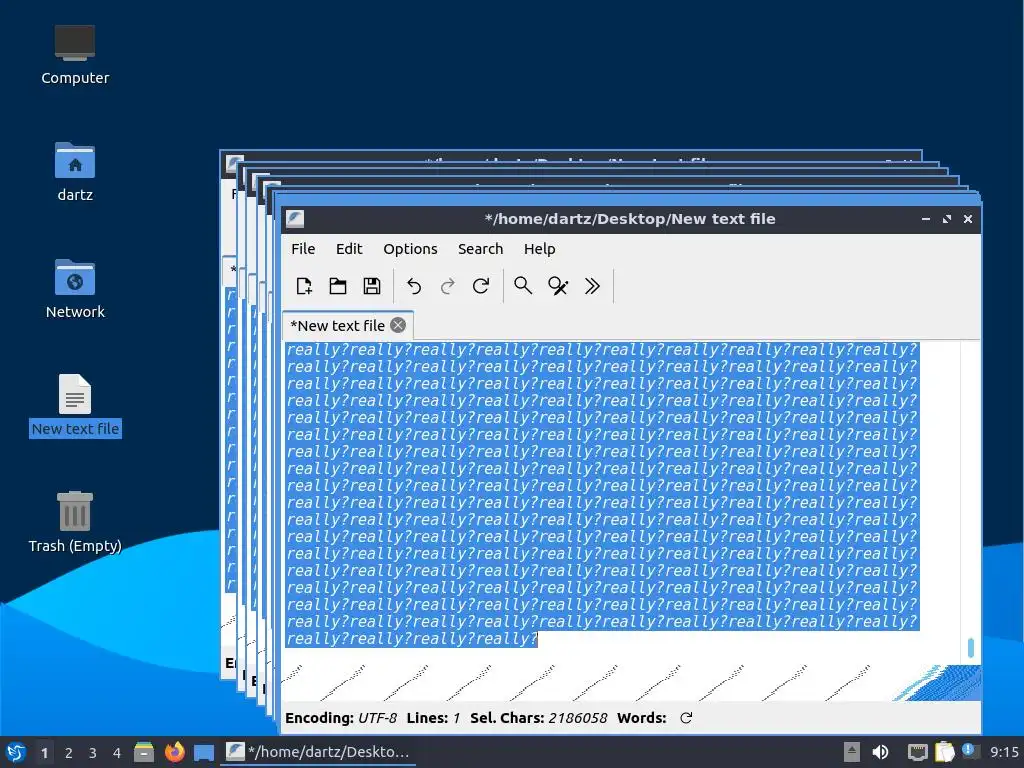
Task: Refresh the word count in status bar
Action: pos(686,718)
